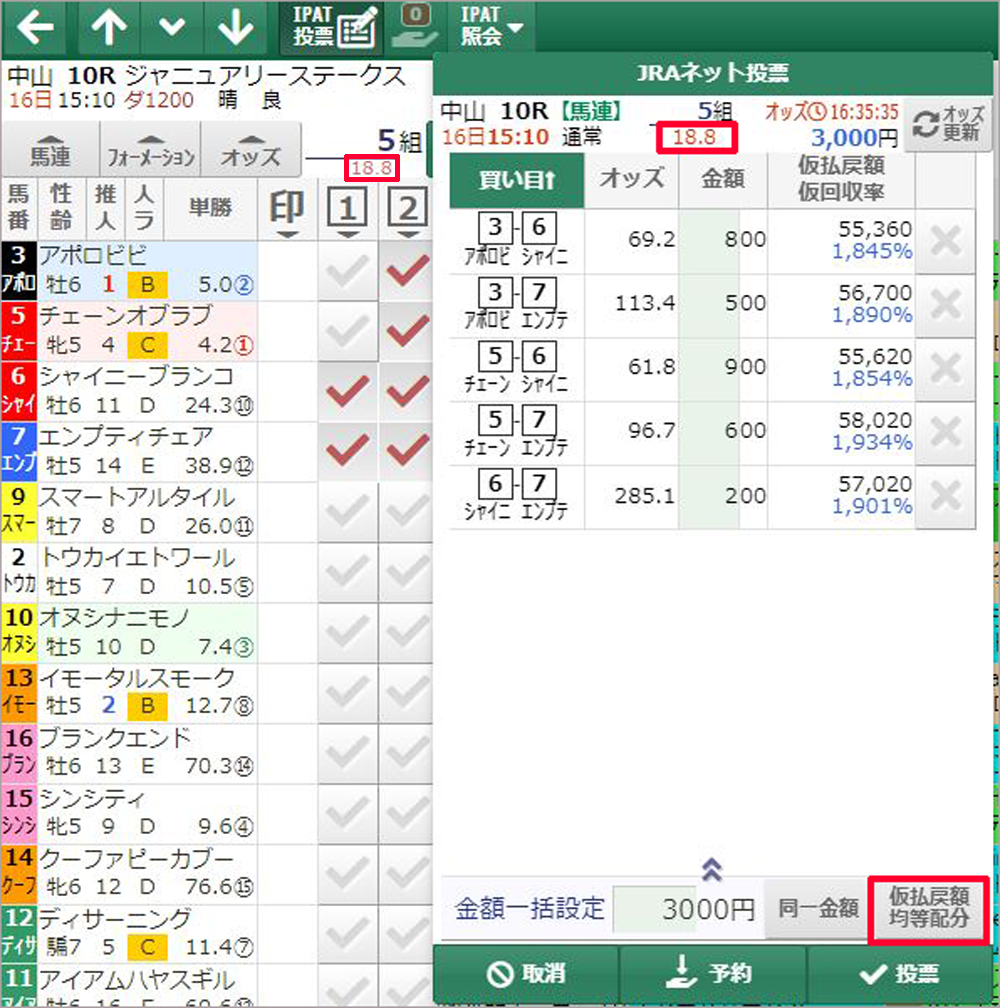Check column 2 for イモータルスモーク
Screen dimensions: 1000x1008
(x=407, y=693)
